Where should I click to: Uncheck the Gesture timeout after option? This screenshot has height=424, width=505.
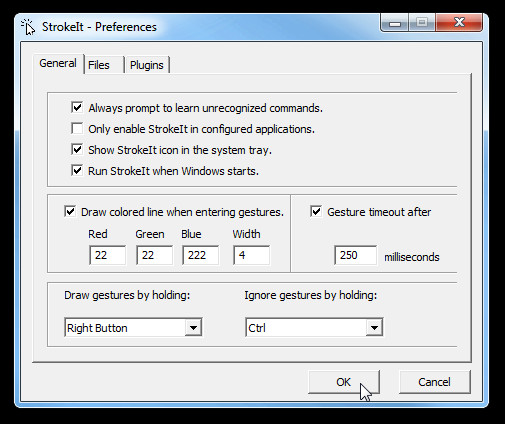[316, 212]
